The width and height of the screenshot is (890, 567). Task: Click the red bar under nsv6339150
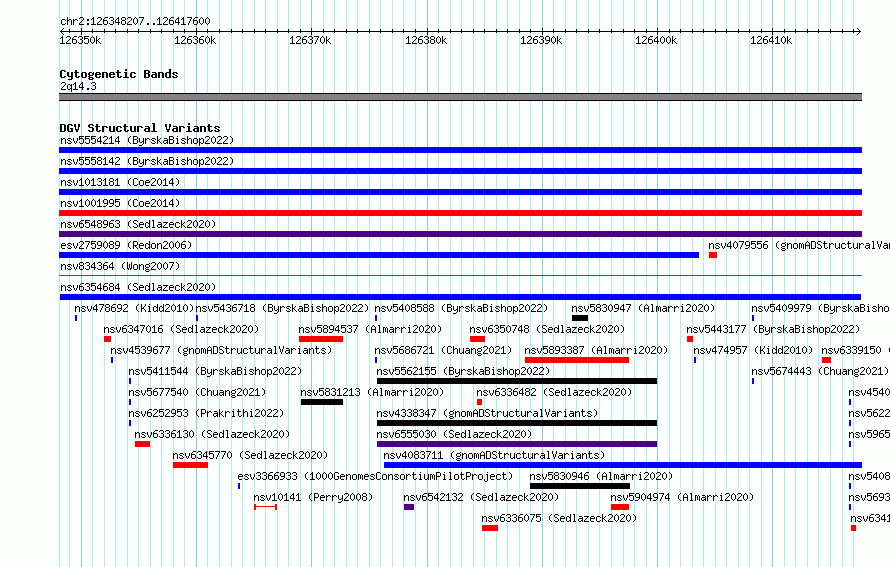(826, 360)
